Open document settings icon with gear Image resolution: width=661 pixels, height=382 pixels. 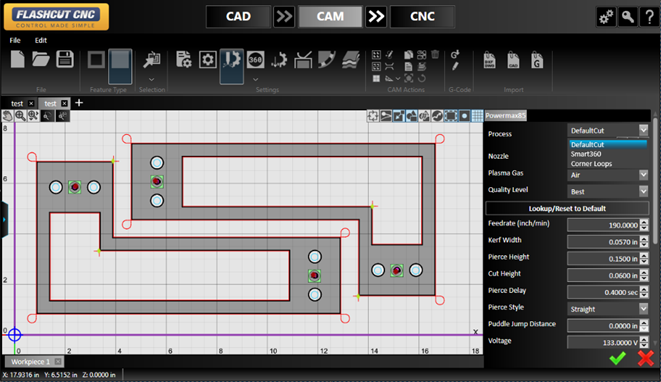pos(184,59)
